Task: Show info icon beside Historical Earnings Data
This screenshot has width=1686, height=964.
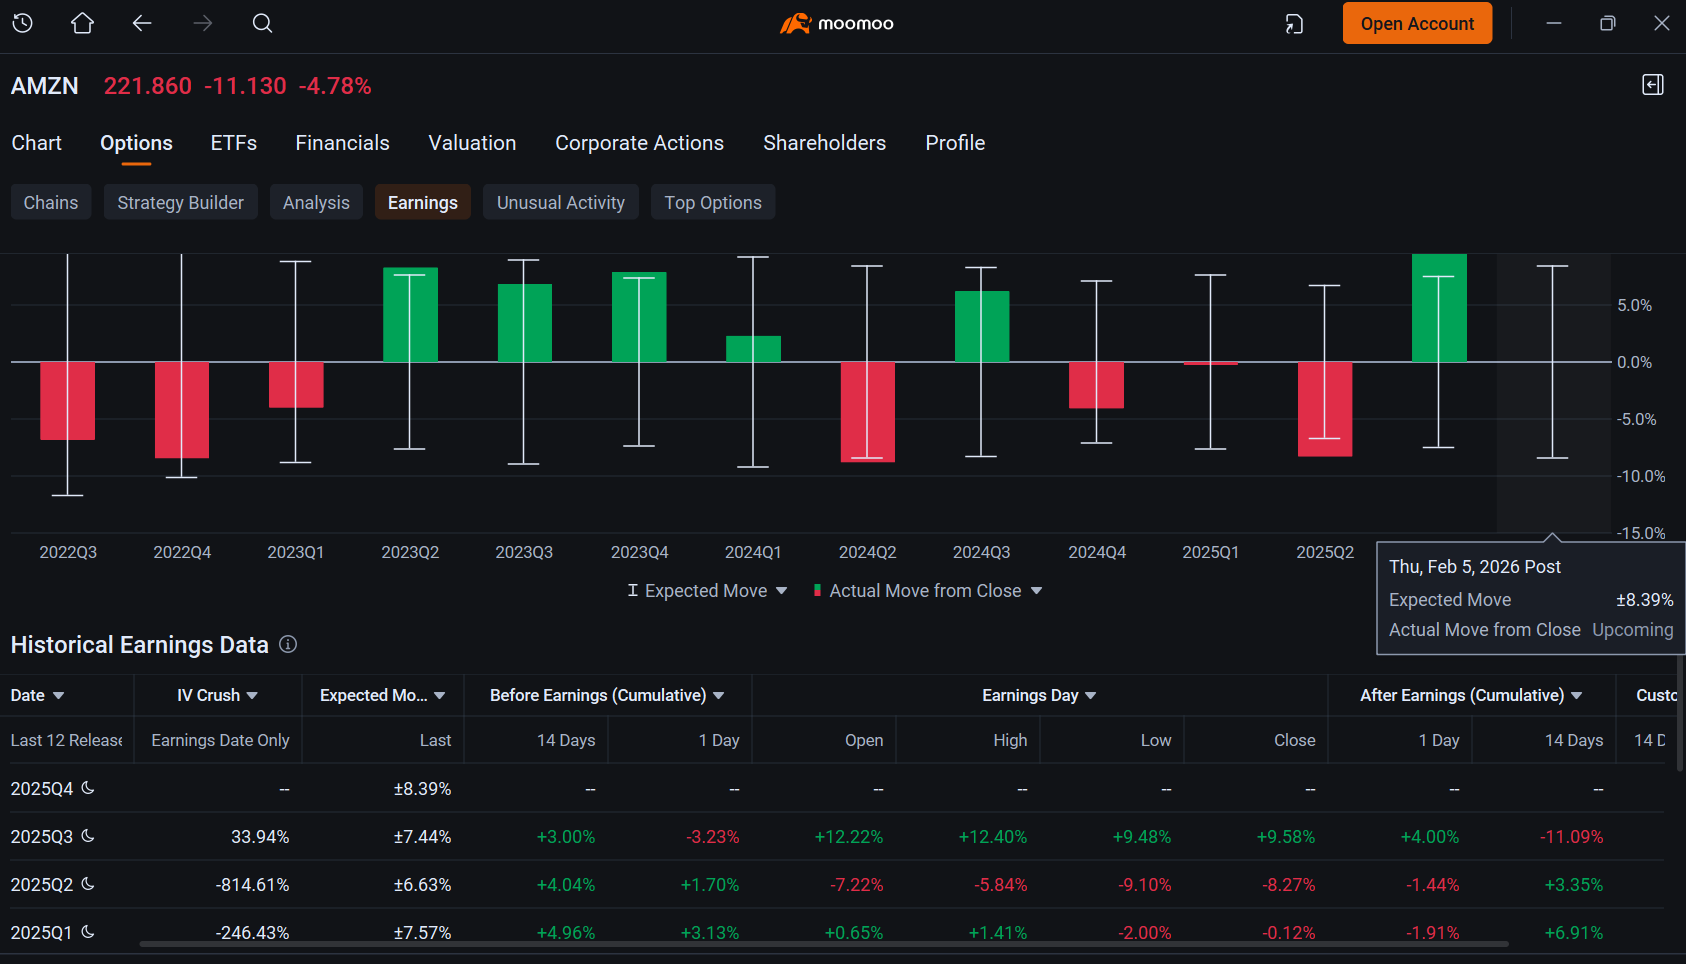Action: [x=288, y=644]
